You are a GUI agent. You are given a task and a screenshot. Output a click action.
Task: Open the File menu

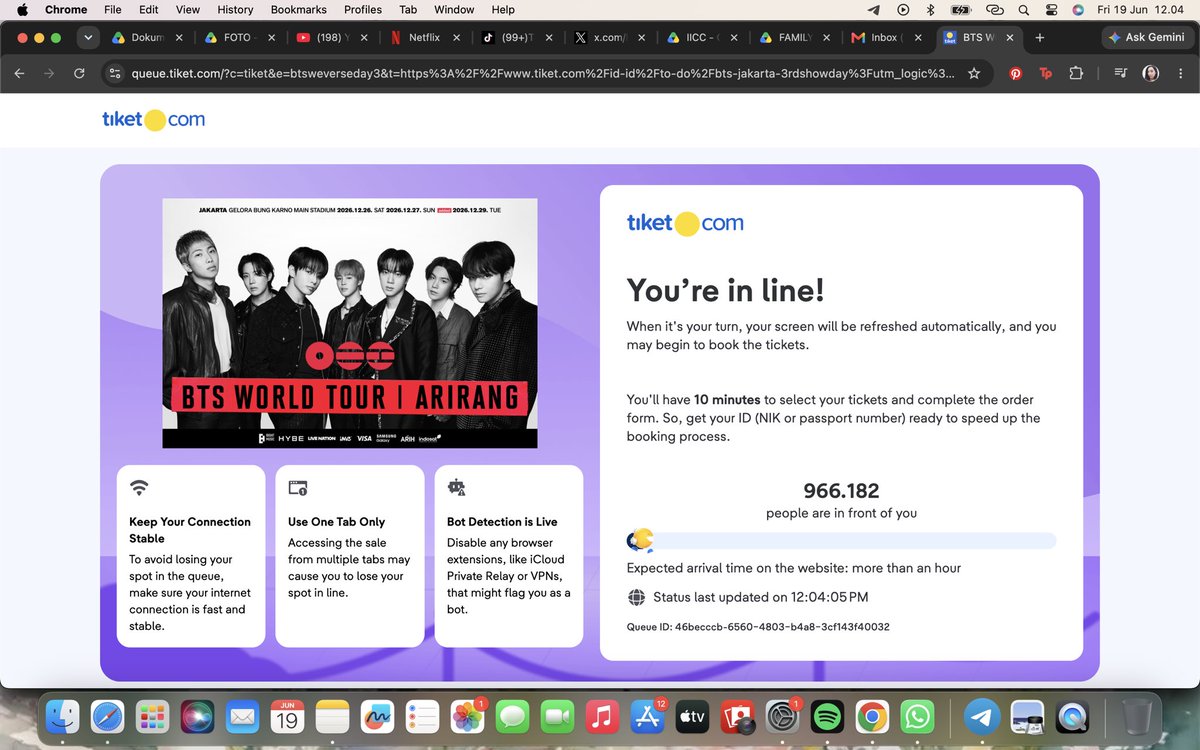(x=113, y=10)
